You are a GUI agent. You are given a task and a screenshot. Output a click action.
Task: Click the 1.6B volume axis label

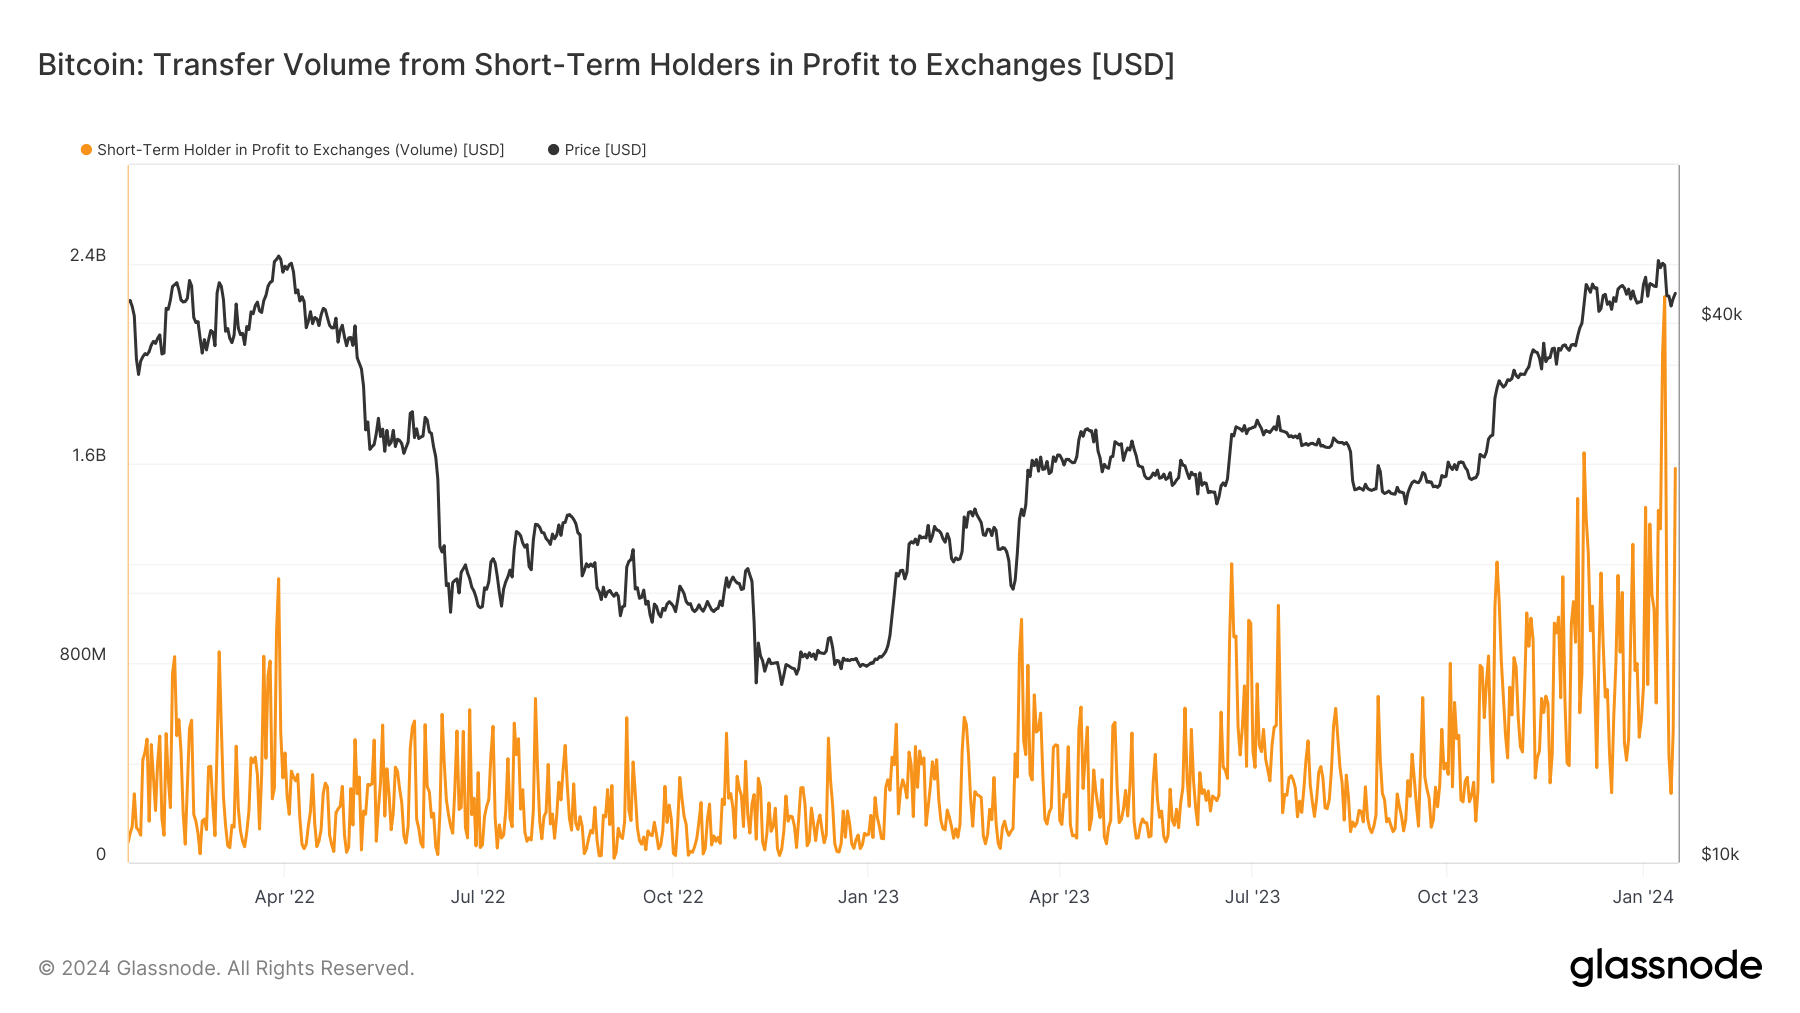(x=88, y=456)
